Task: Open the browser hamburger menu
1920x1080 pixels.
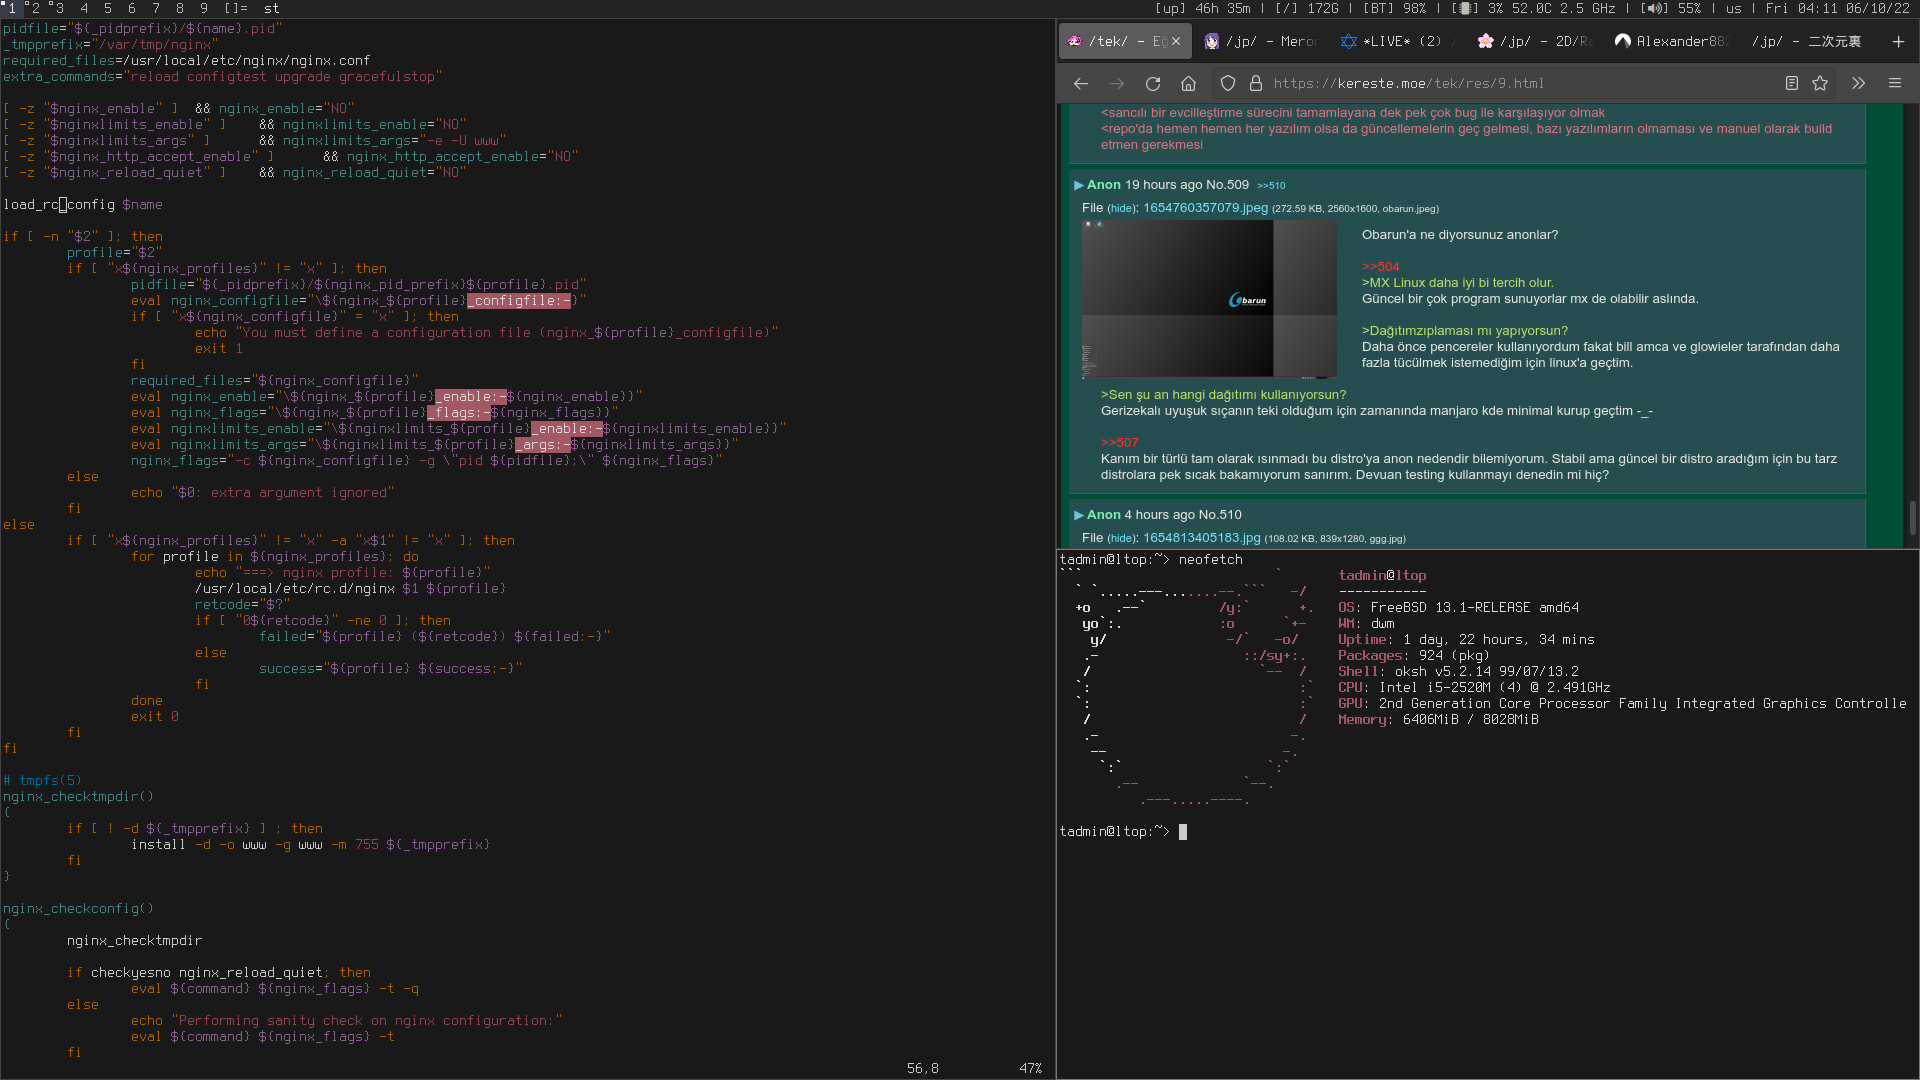Action: coord(1895,84)
